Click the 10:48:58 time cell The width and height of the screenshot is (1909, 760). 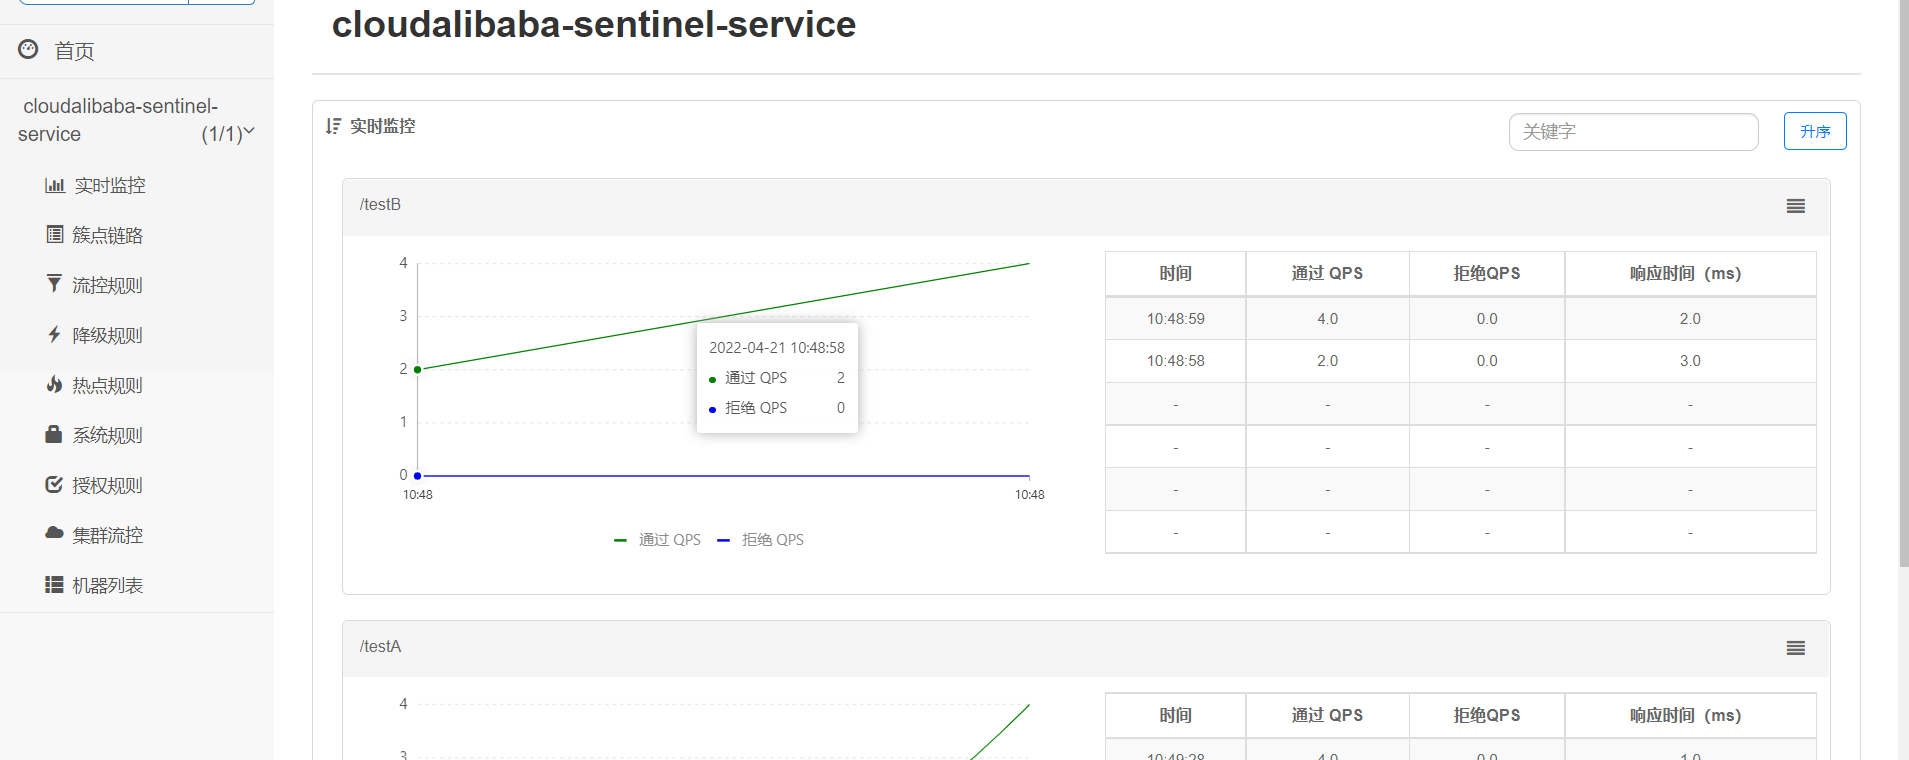(x=1175, y=361)
